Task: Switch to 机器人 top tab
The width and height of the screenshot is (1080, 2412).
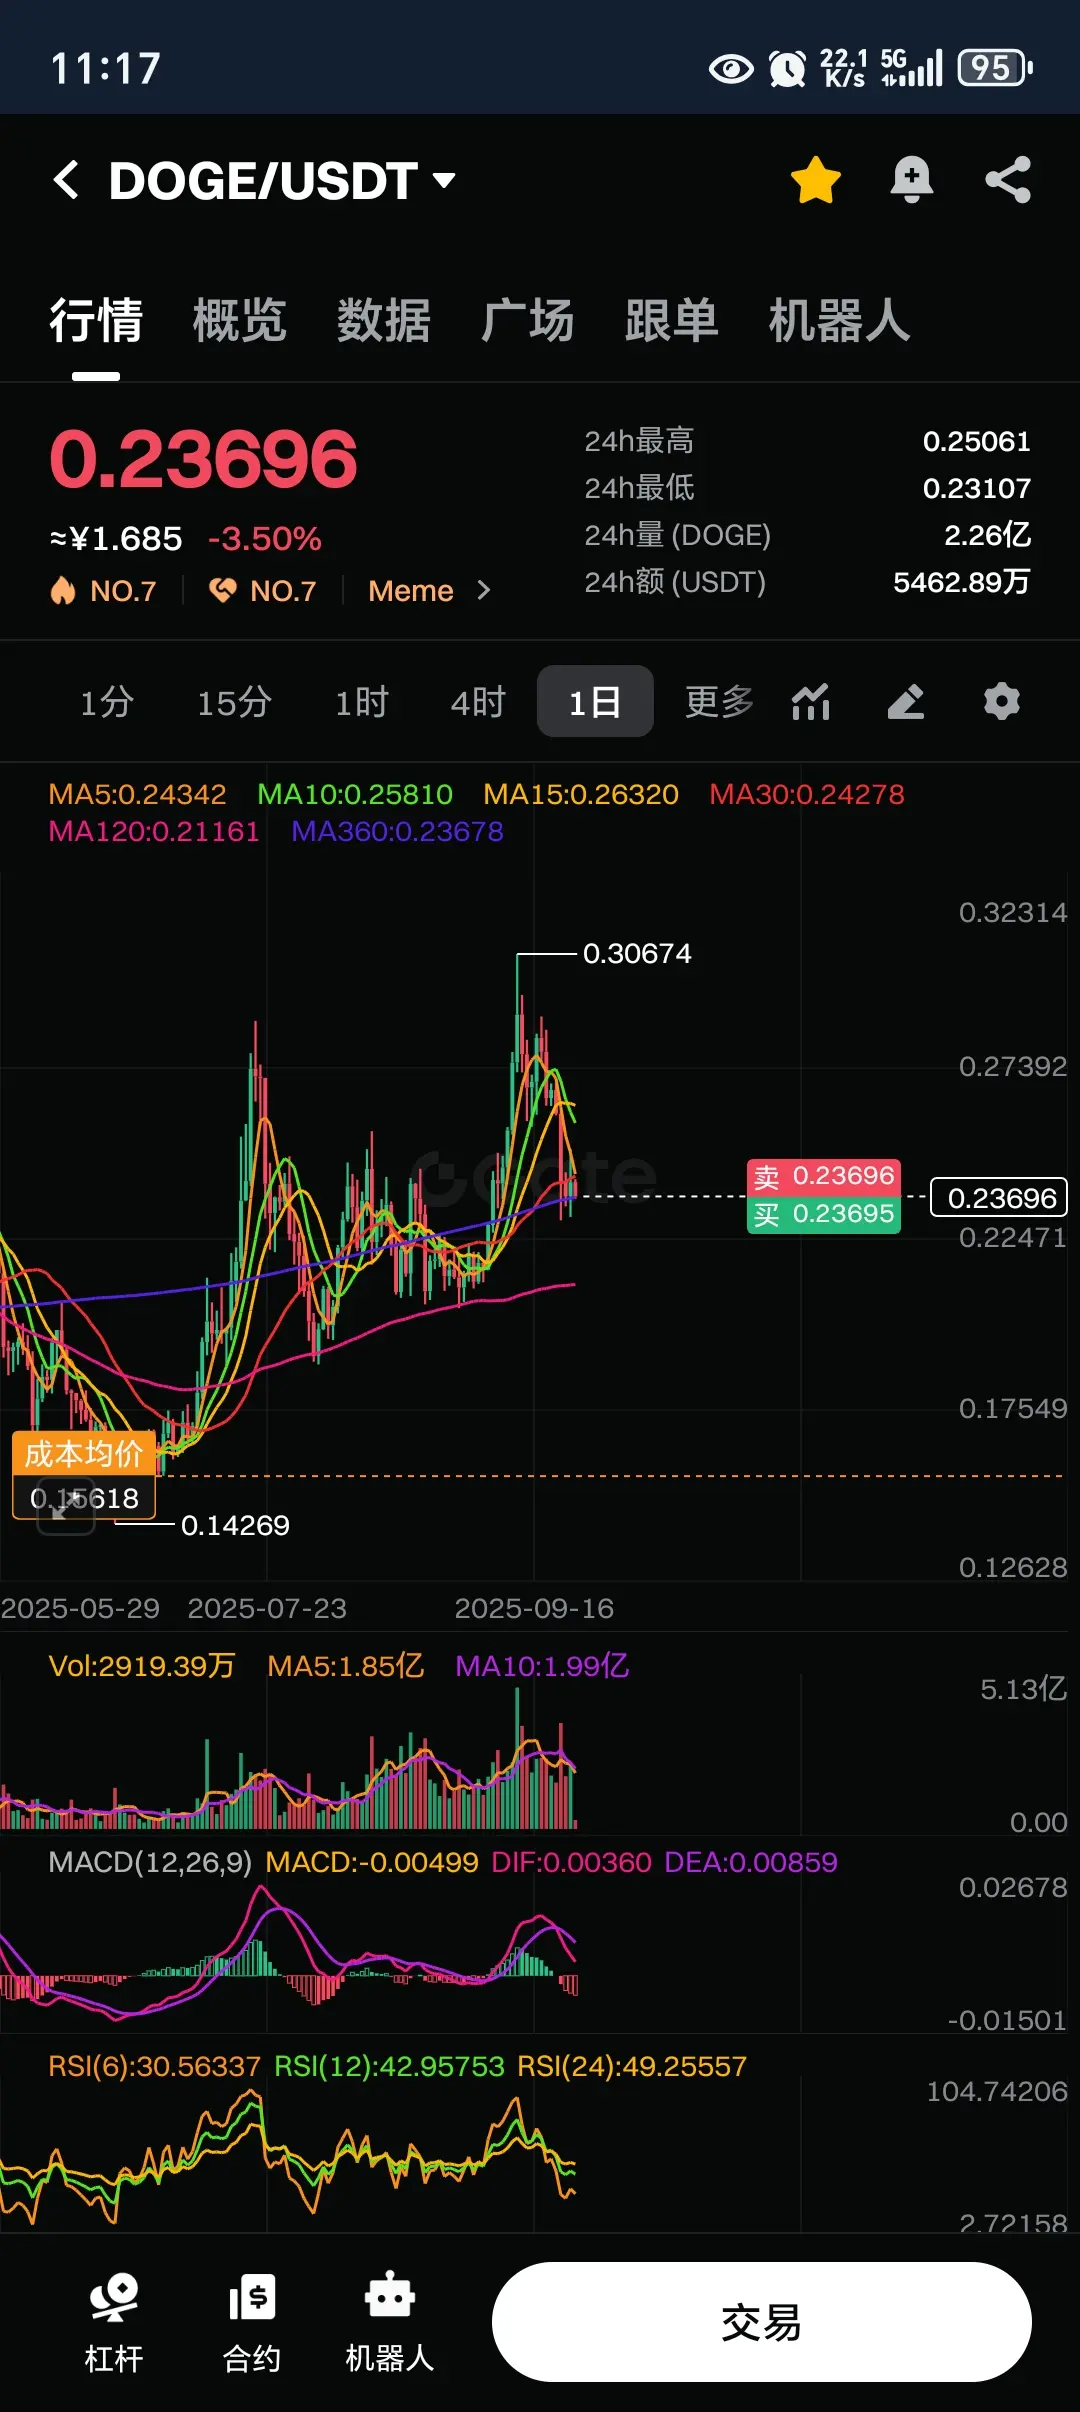Action: 839,321
